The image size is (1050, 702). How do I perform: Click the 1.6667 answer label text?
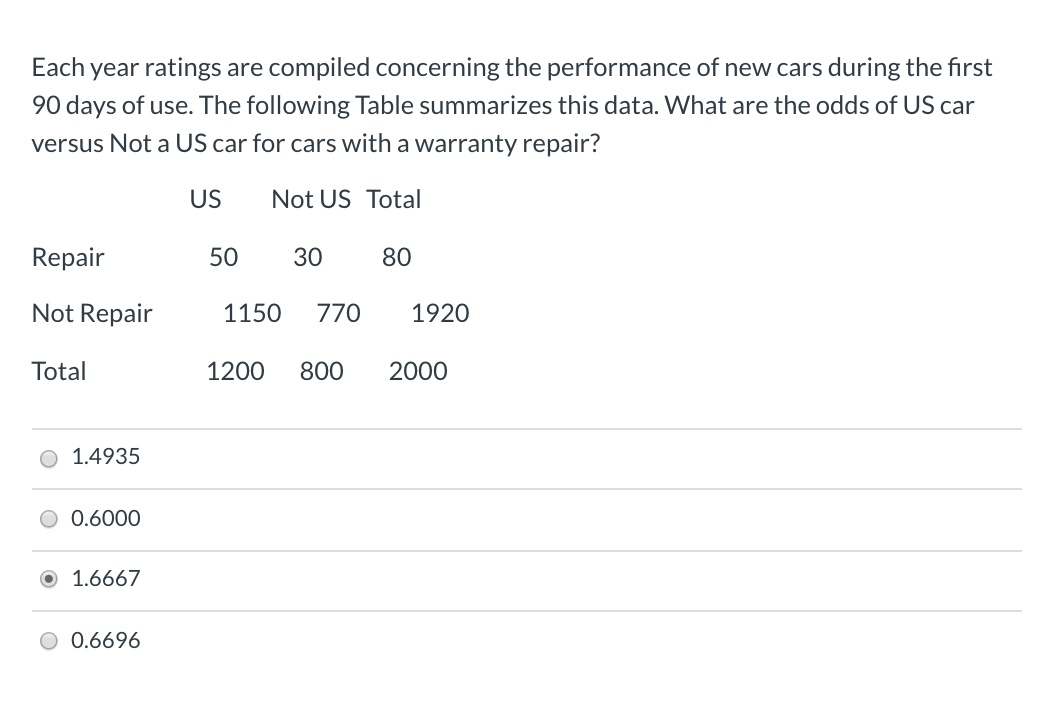(x=107, y=579)
